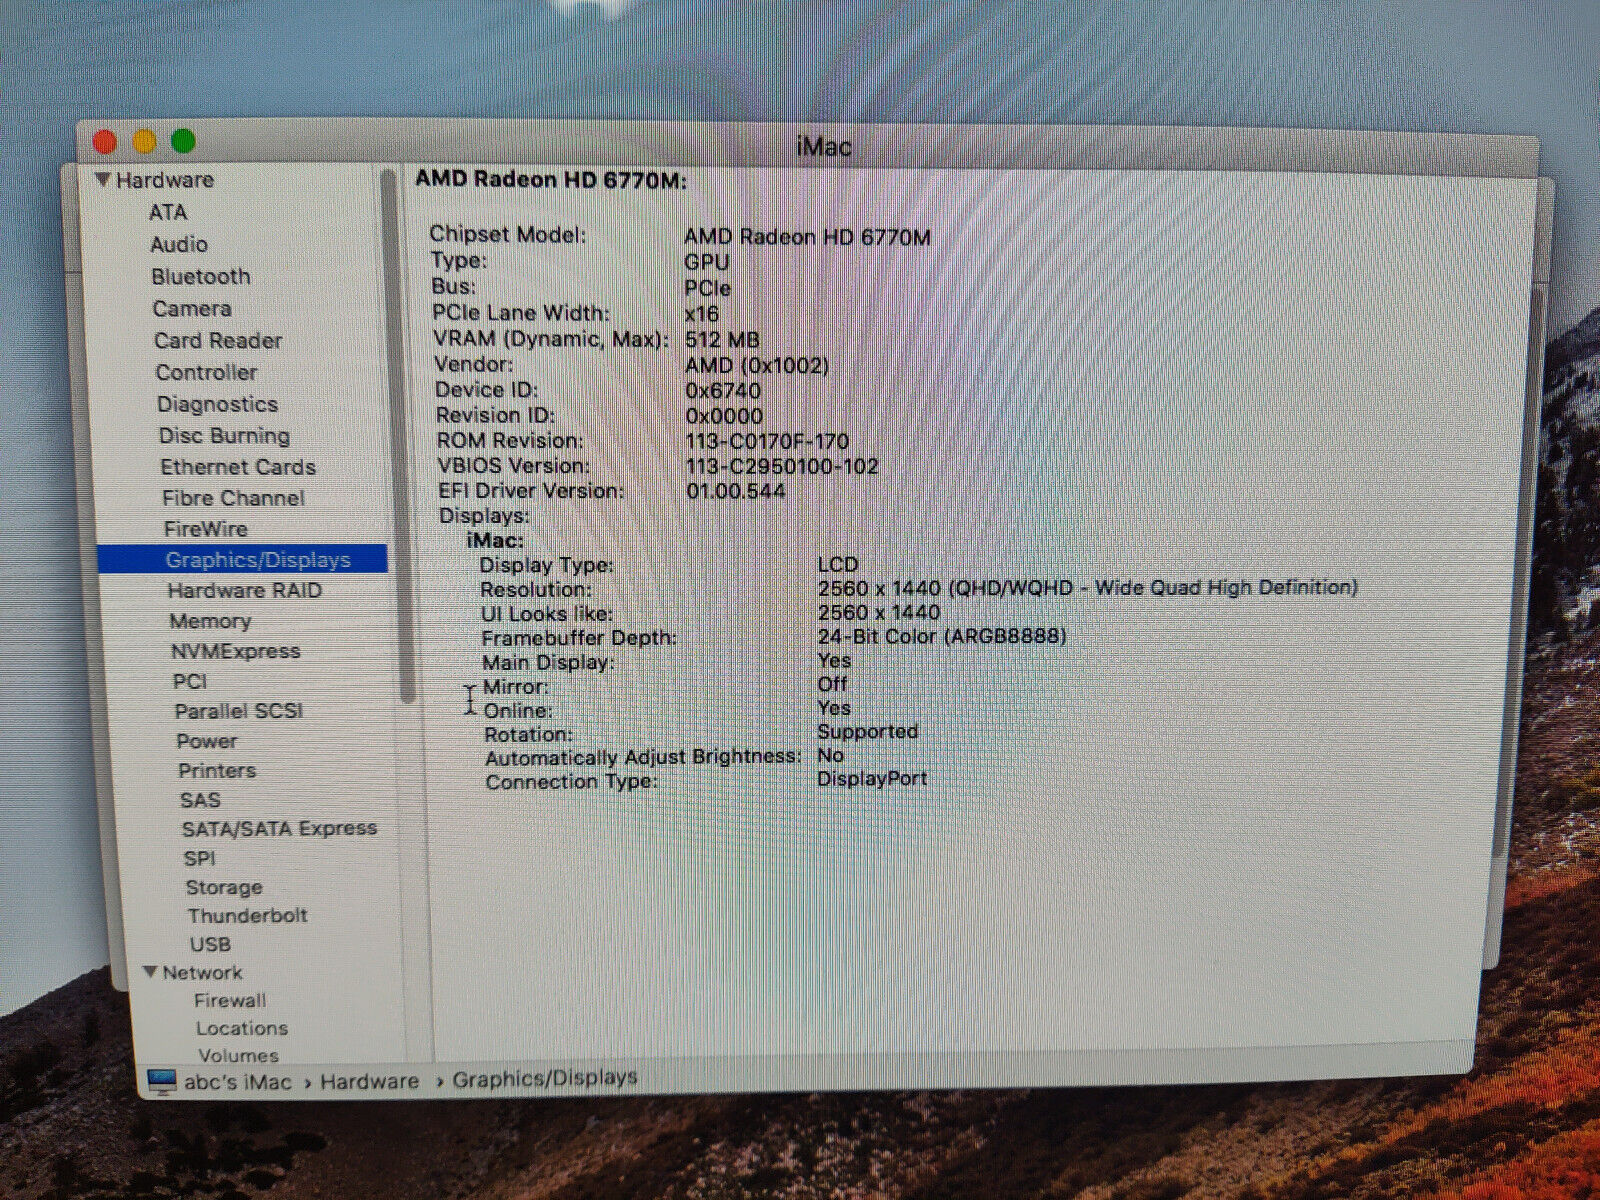Viewport: 1600px width, 1200px height.
Task: Click Hardware in the path bar
Action: coord(369,1081)
